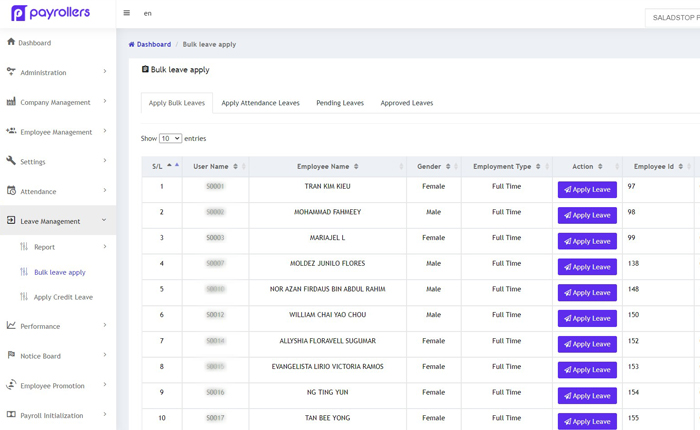Select user name cell S0017
The height and width of the screenshot is (430, 700).
[x=215, y=418]
